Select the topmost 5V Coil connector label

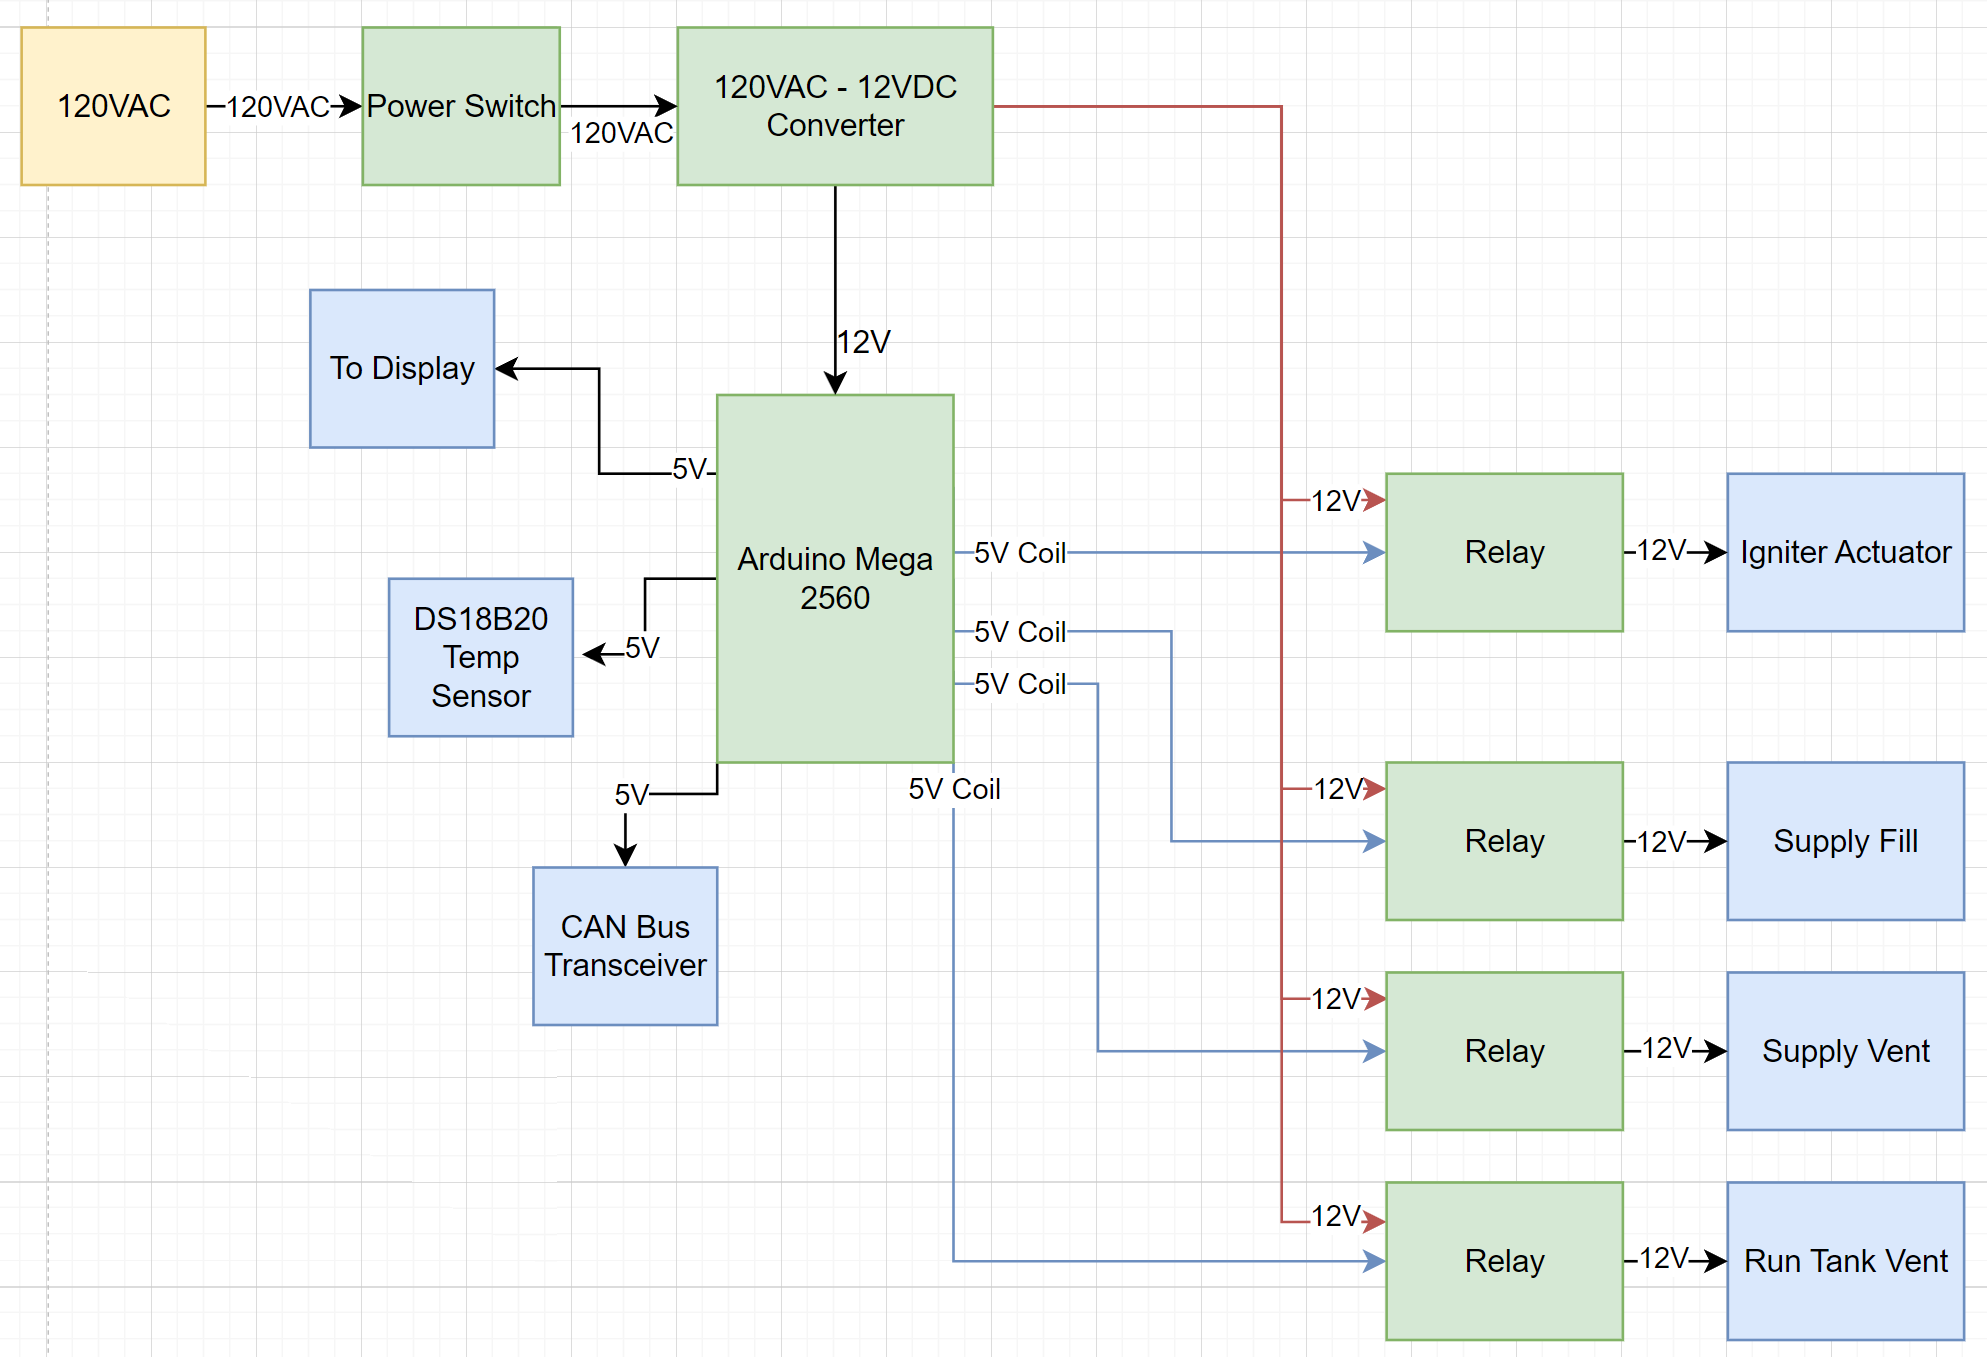coord(1019,553)
